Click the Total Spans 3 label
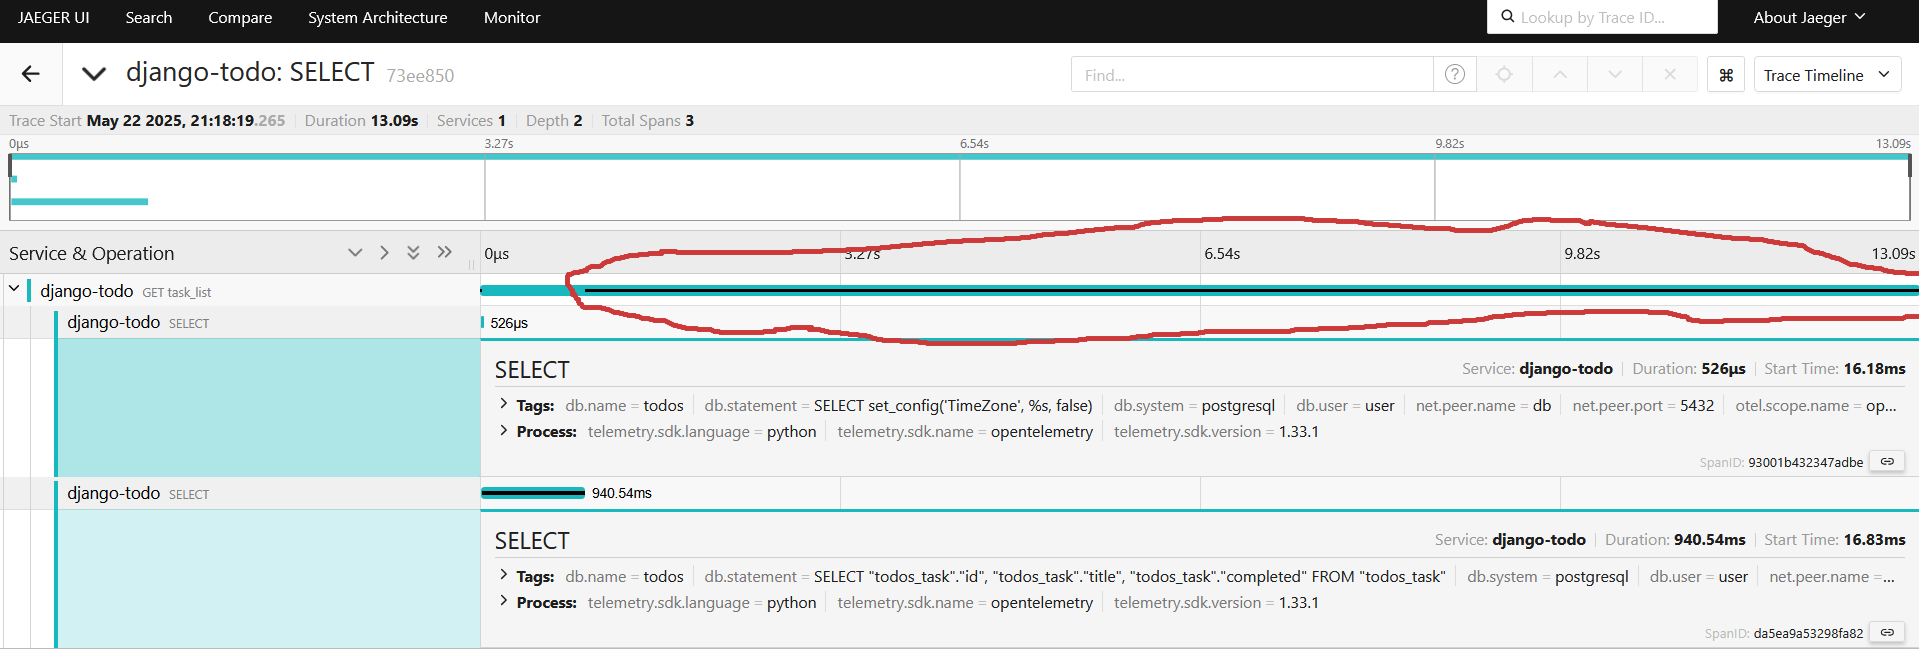Viewport: 1919px width, 666px height. click(x=647, y=120)
